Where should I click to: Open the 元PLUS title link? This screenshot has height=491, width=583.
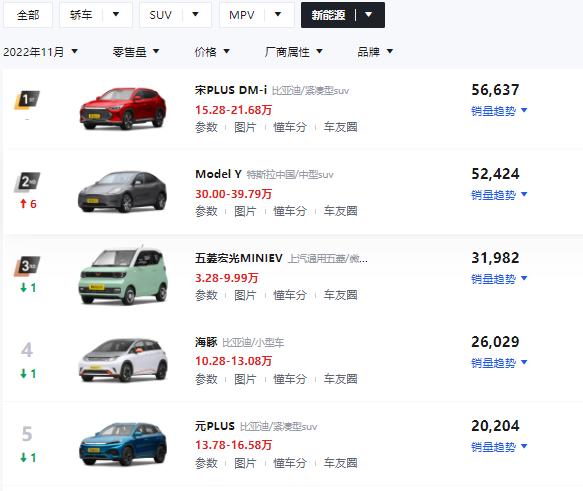[215, 426]
